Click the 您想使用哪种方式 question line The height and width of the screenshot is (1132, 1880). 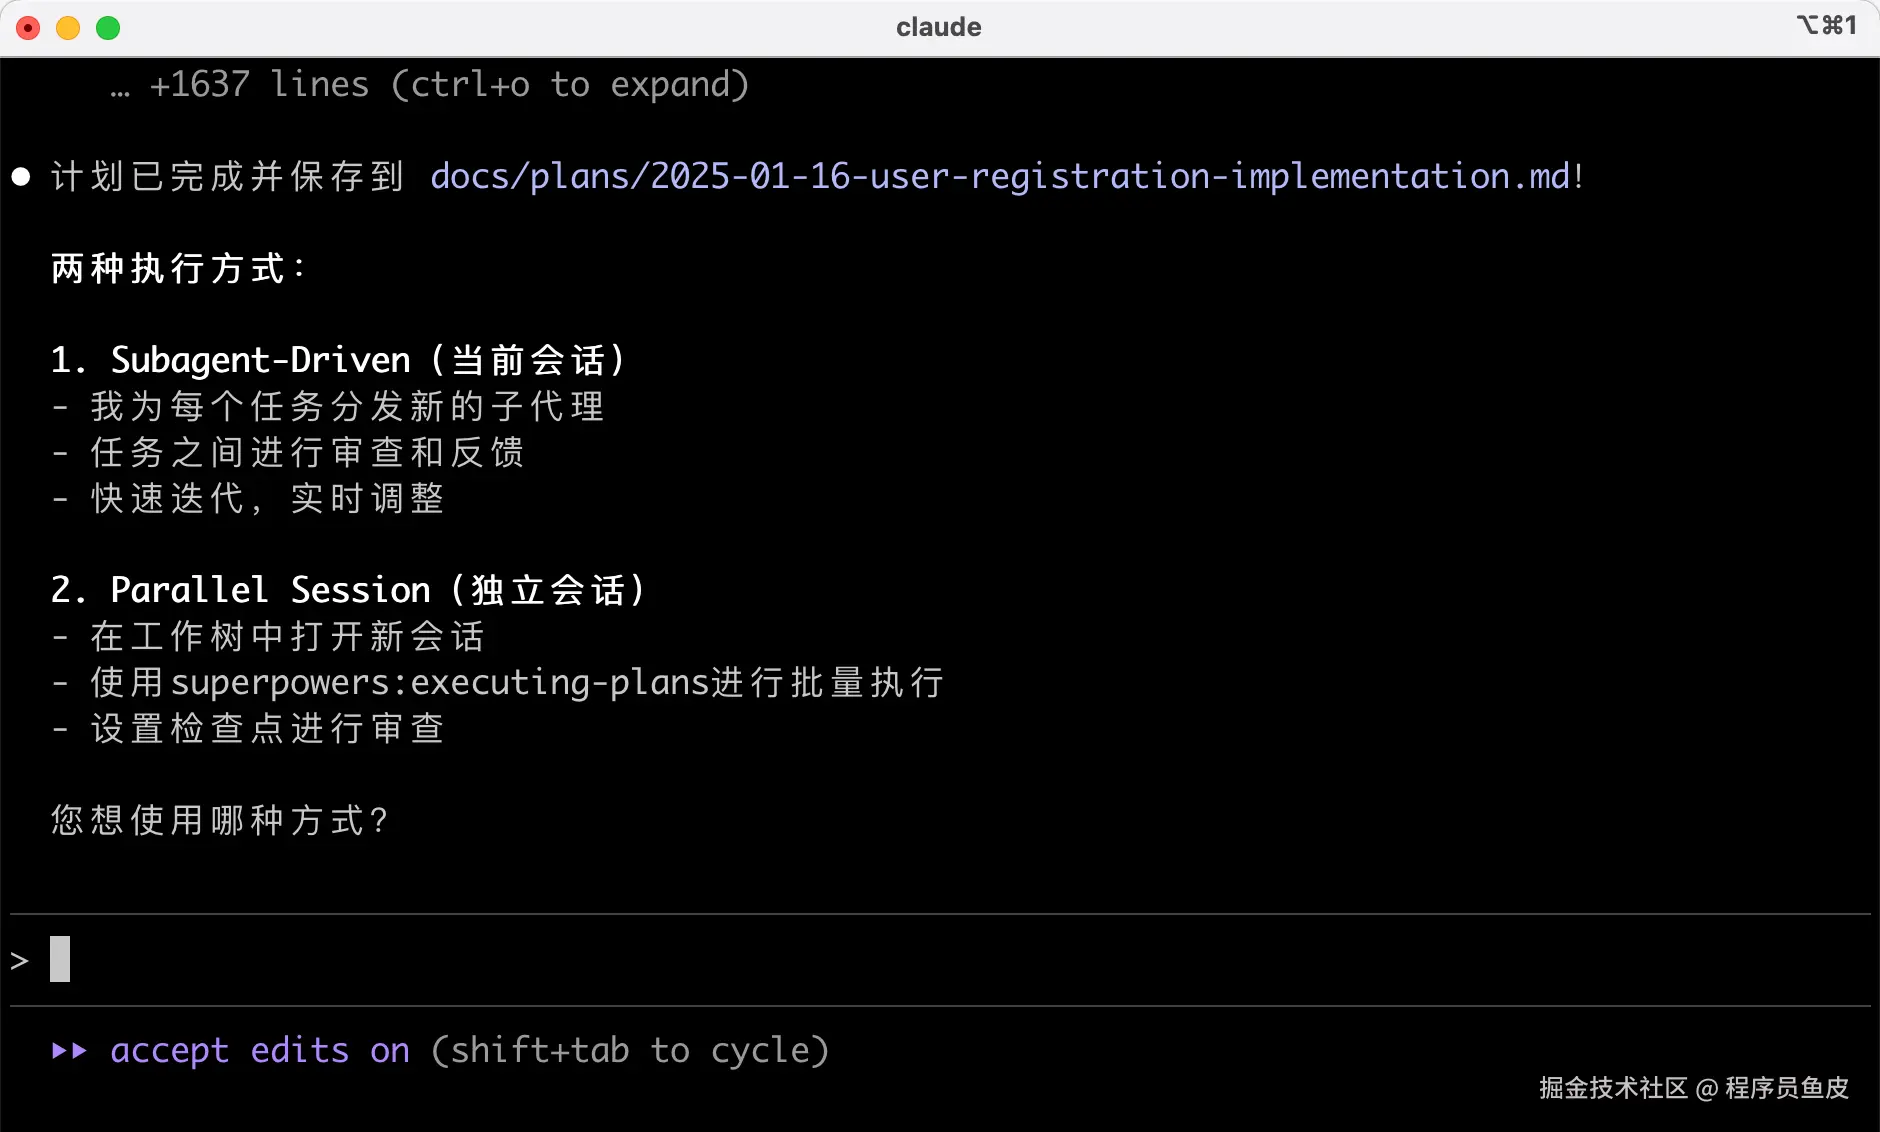pos(220,820)
